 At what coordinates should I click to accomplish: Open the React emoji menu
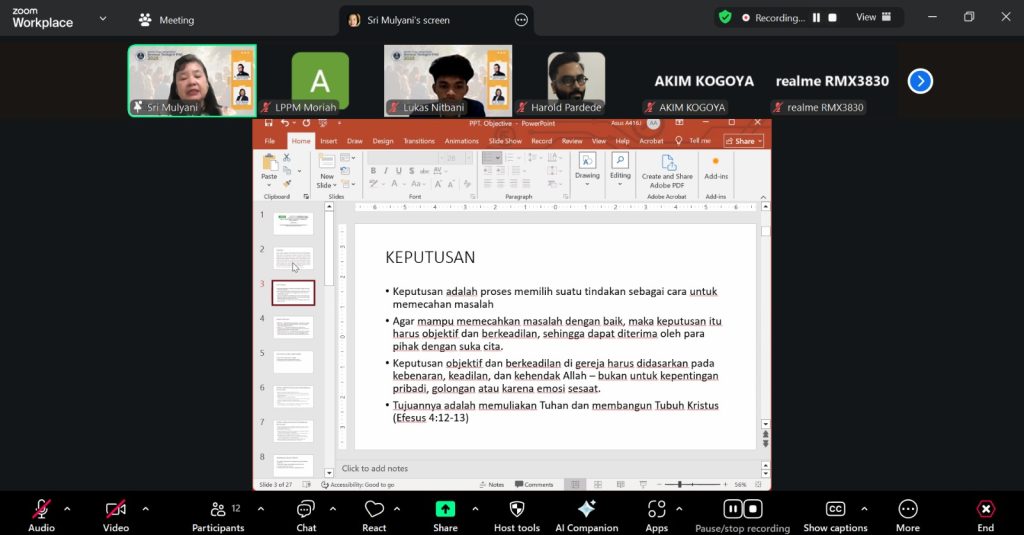(374, 515)
